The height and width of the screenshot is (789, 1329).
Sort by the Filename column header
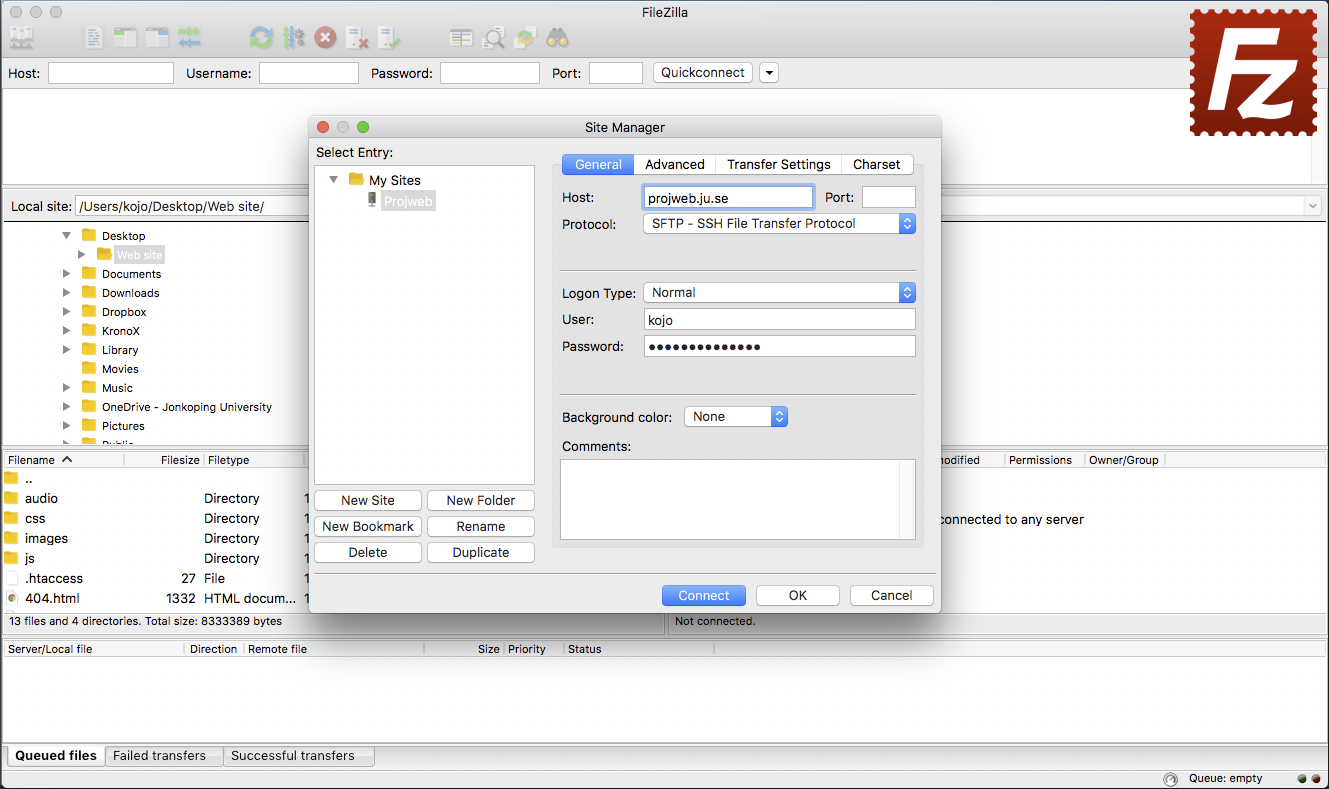click(63, 460)
